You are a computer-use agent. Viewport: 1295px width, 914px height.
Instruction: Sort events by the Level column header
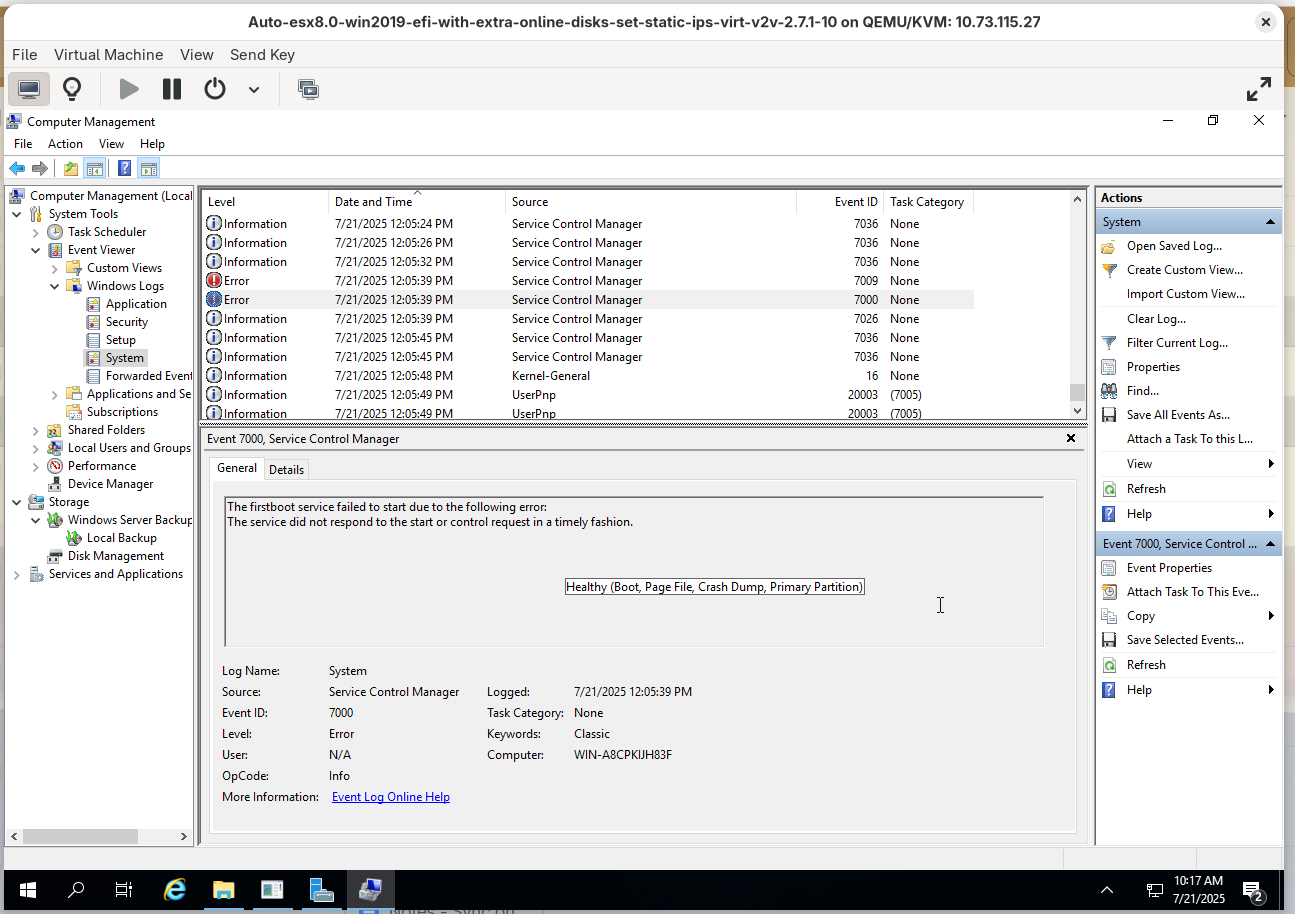[265, 202]
